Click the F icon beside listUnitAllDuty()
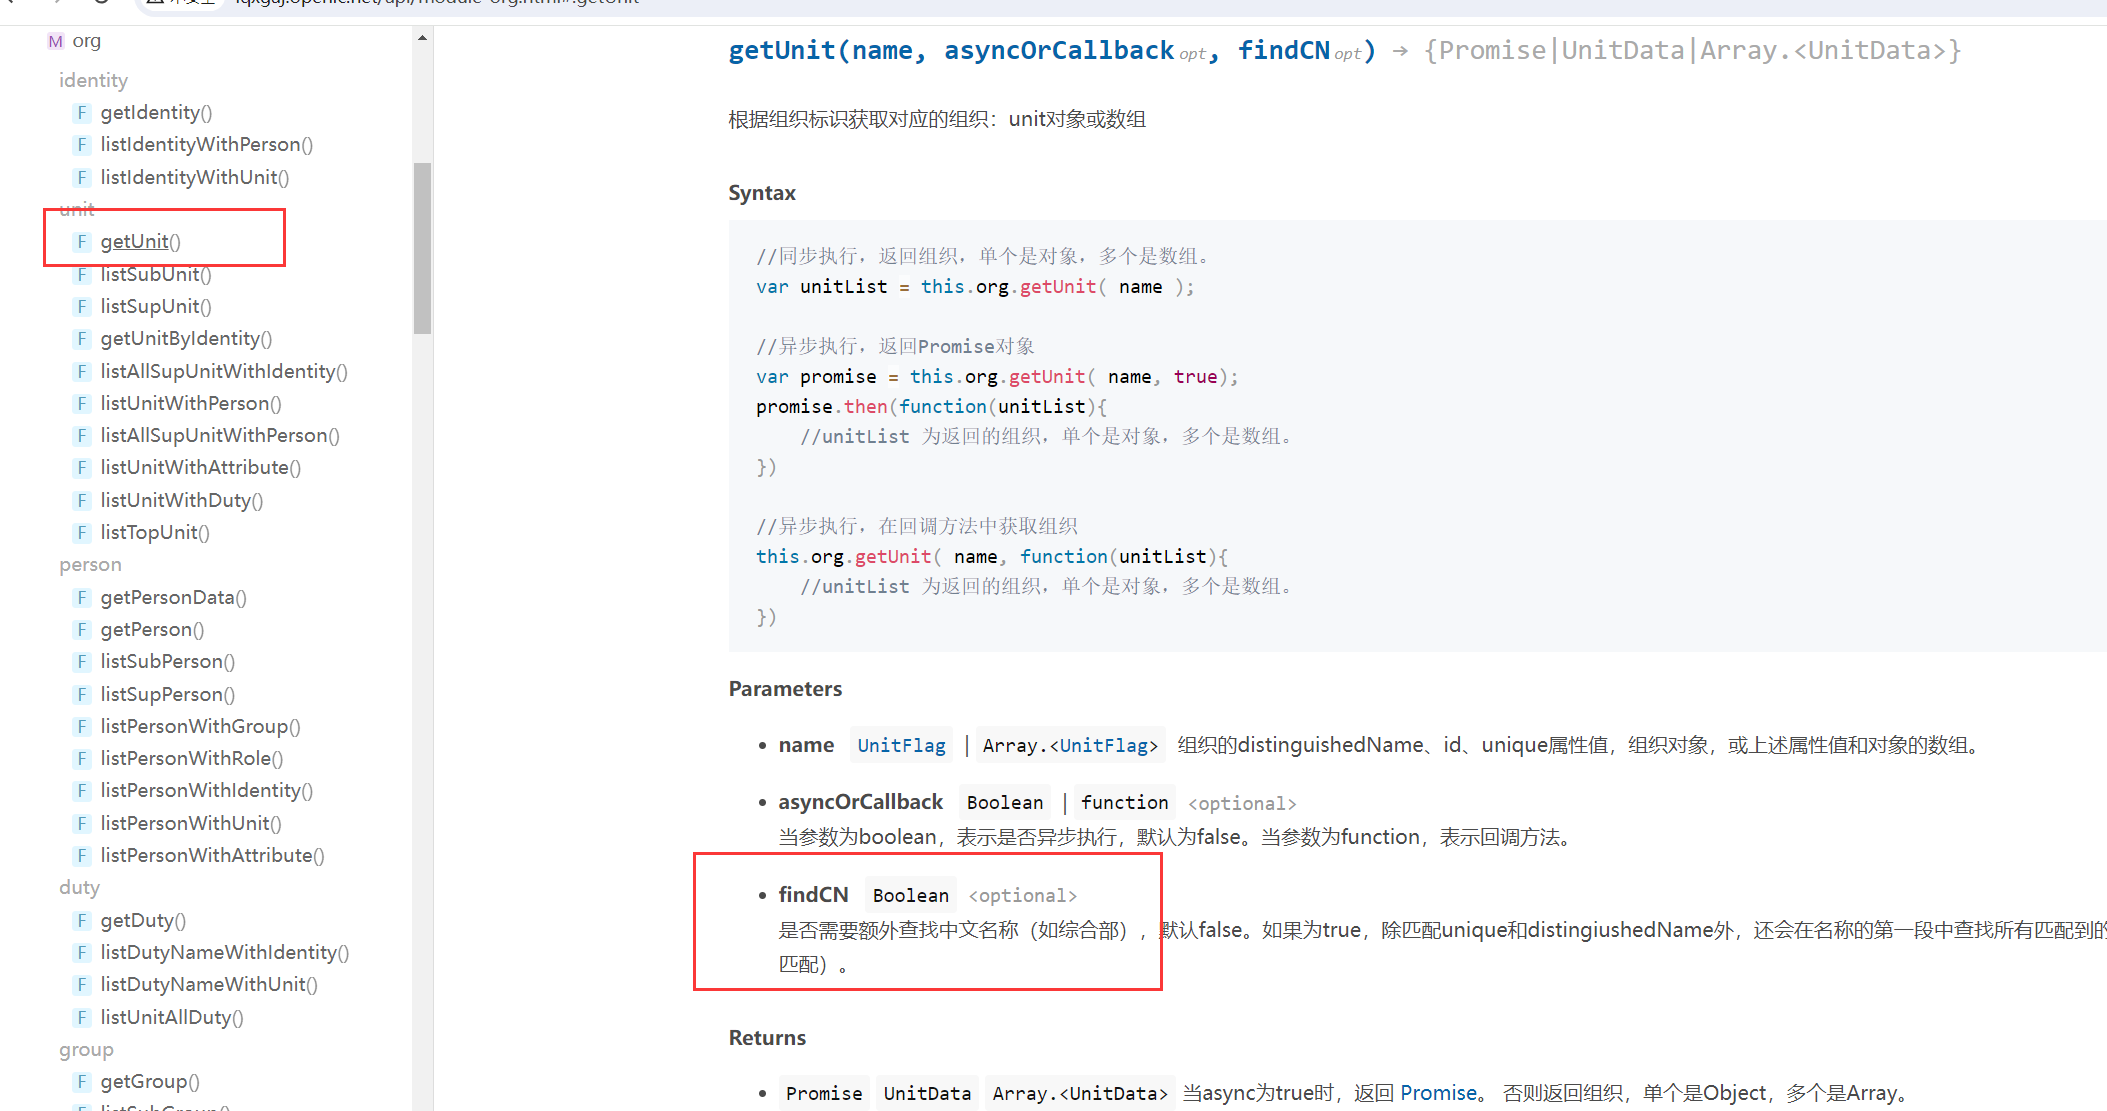Screen dimensions: 2107x1111 (82, 1017)
